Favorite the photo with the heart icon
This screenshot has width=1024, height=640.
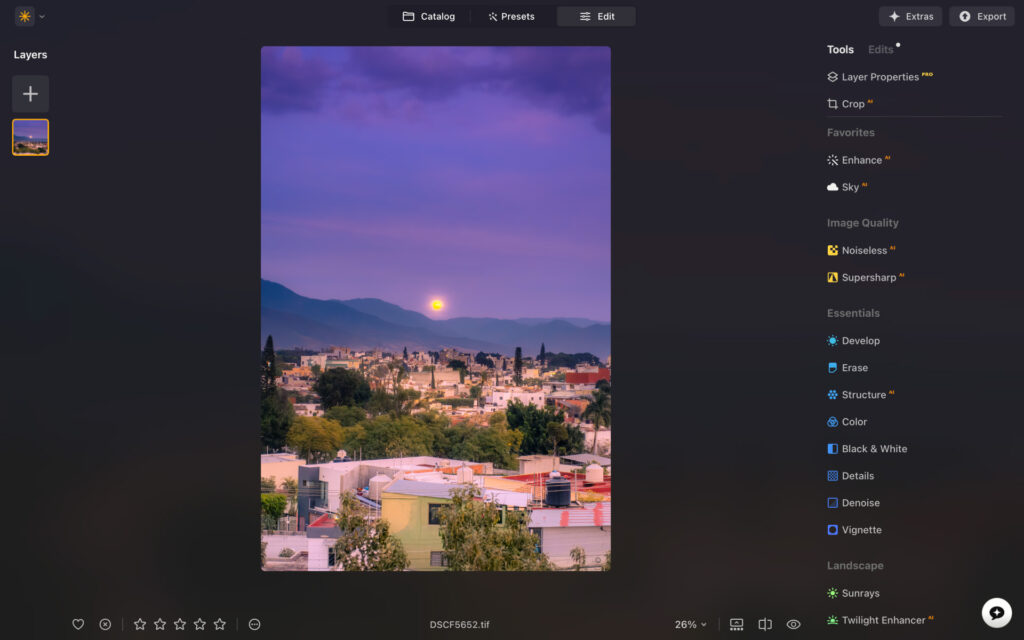point(78,624)
